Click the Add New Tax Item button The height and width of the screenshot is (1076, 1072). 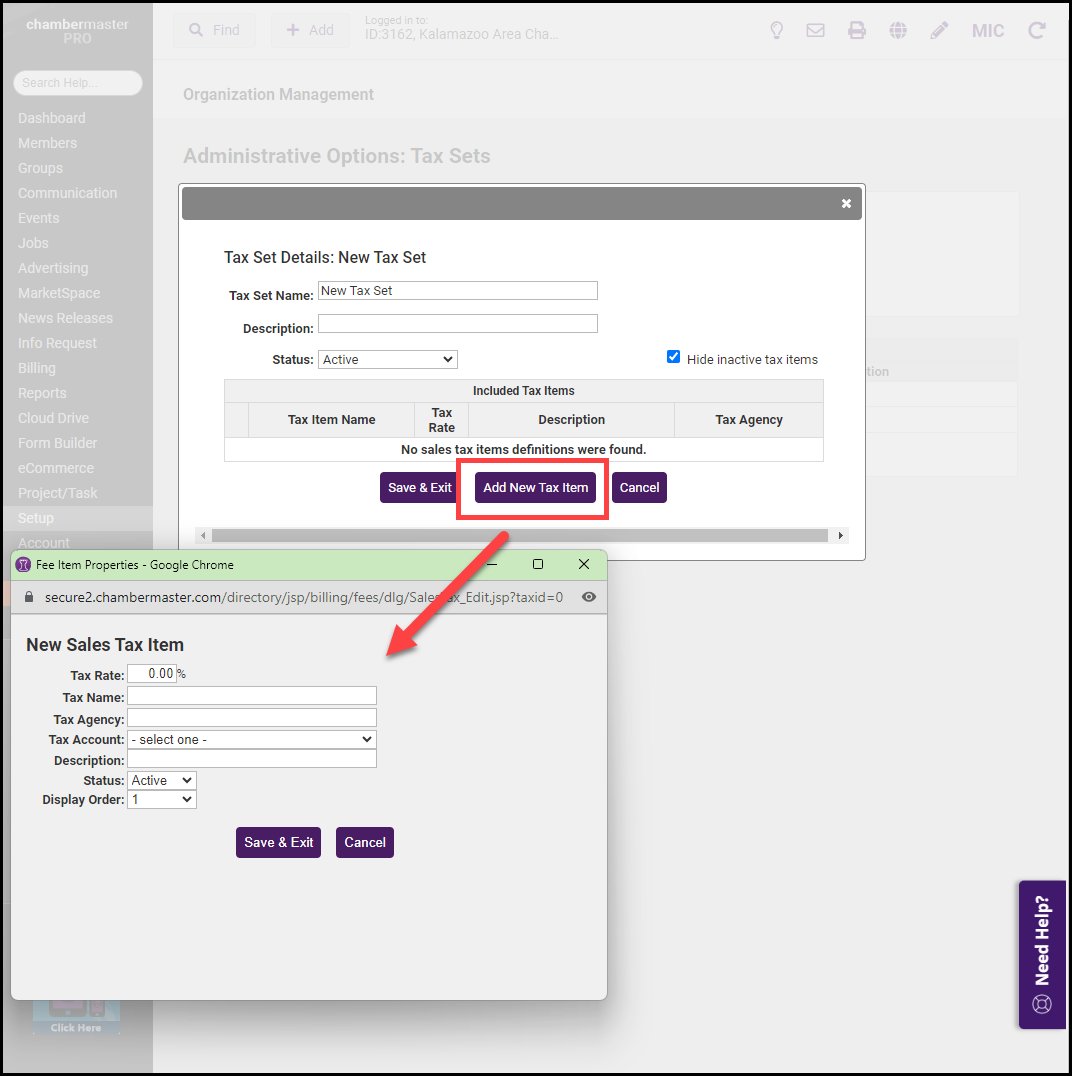[x=535, y=488]
